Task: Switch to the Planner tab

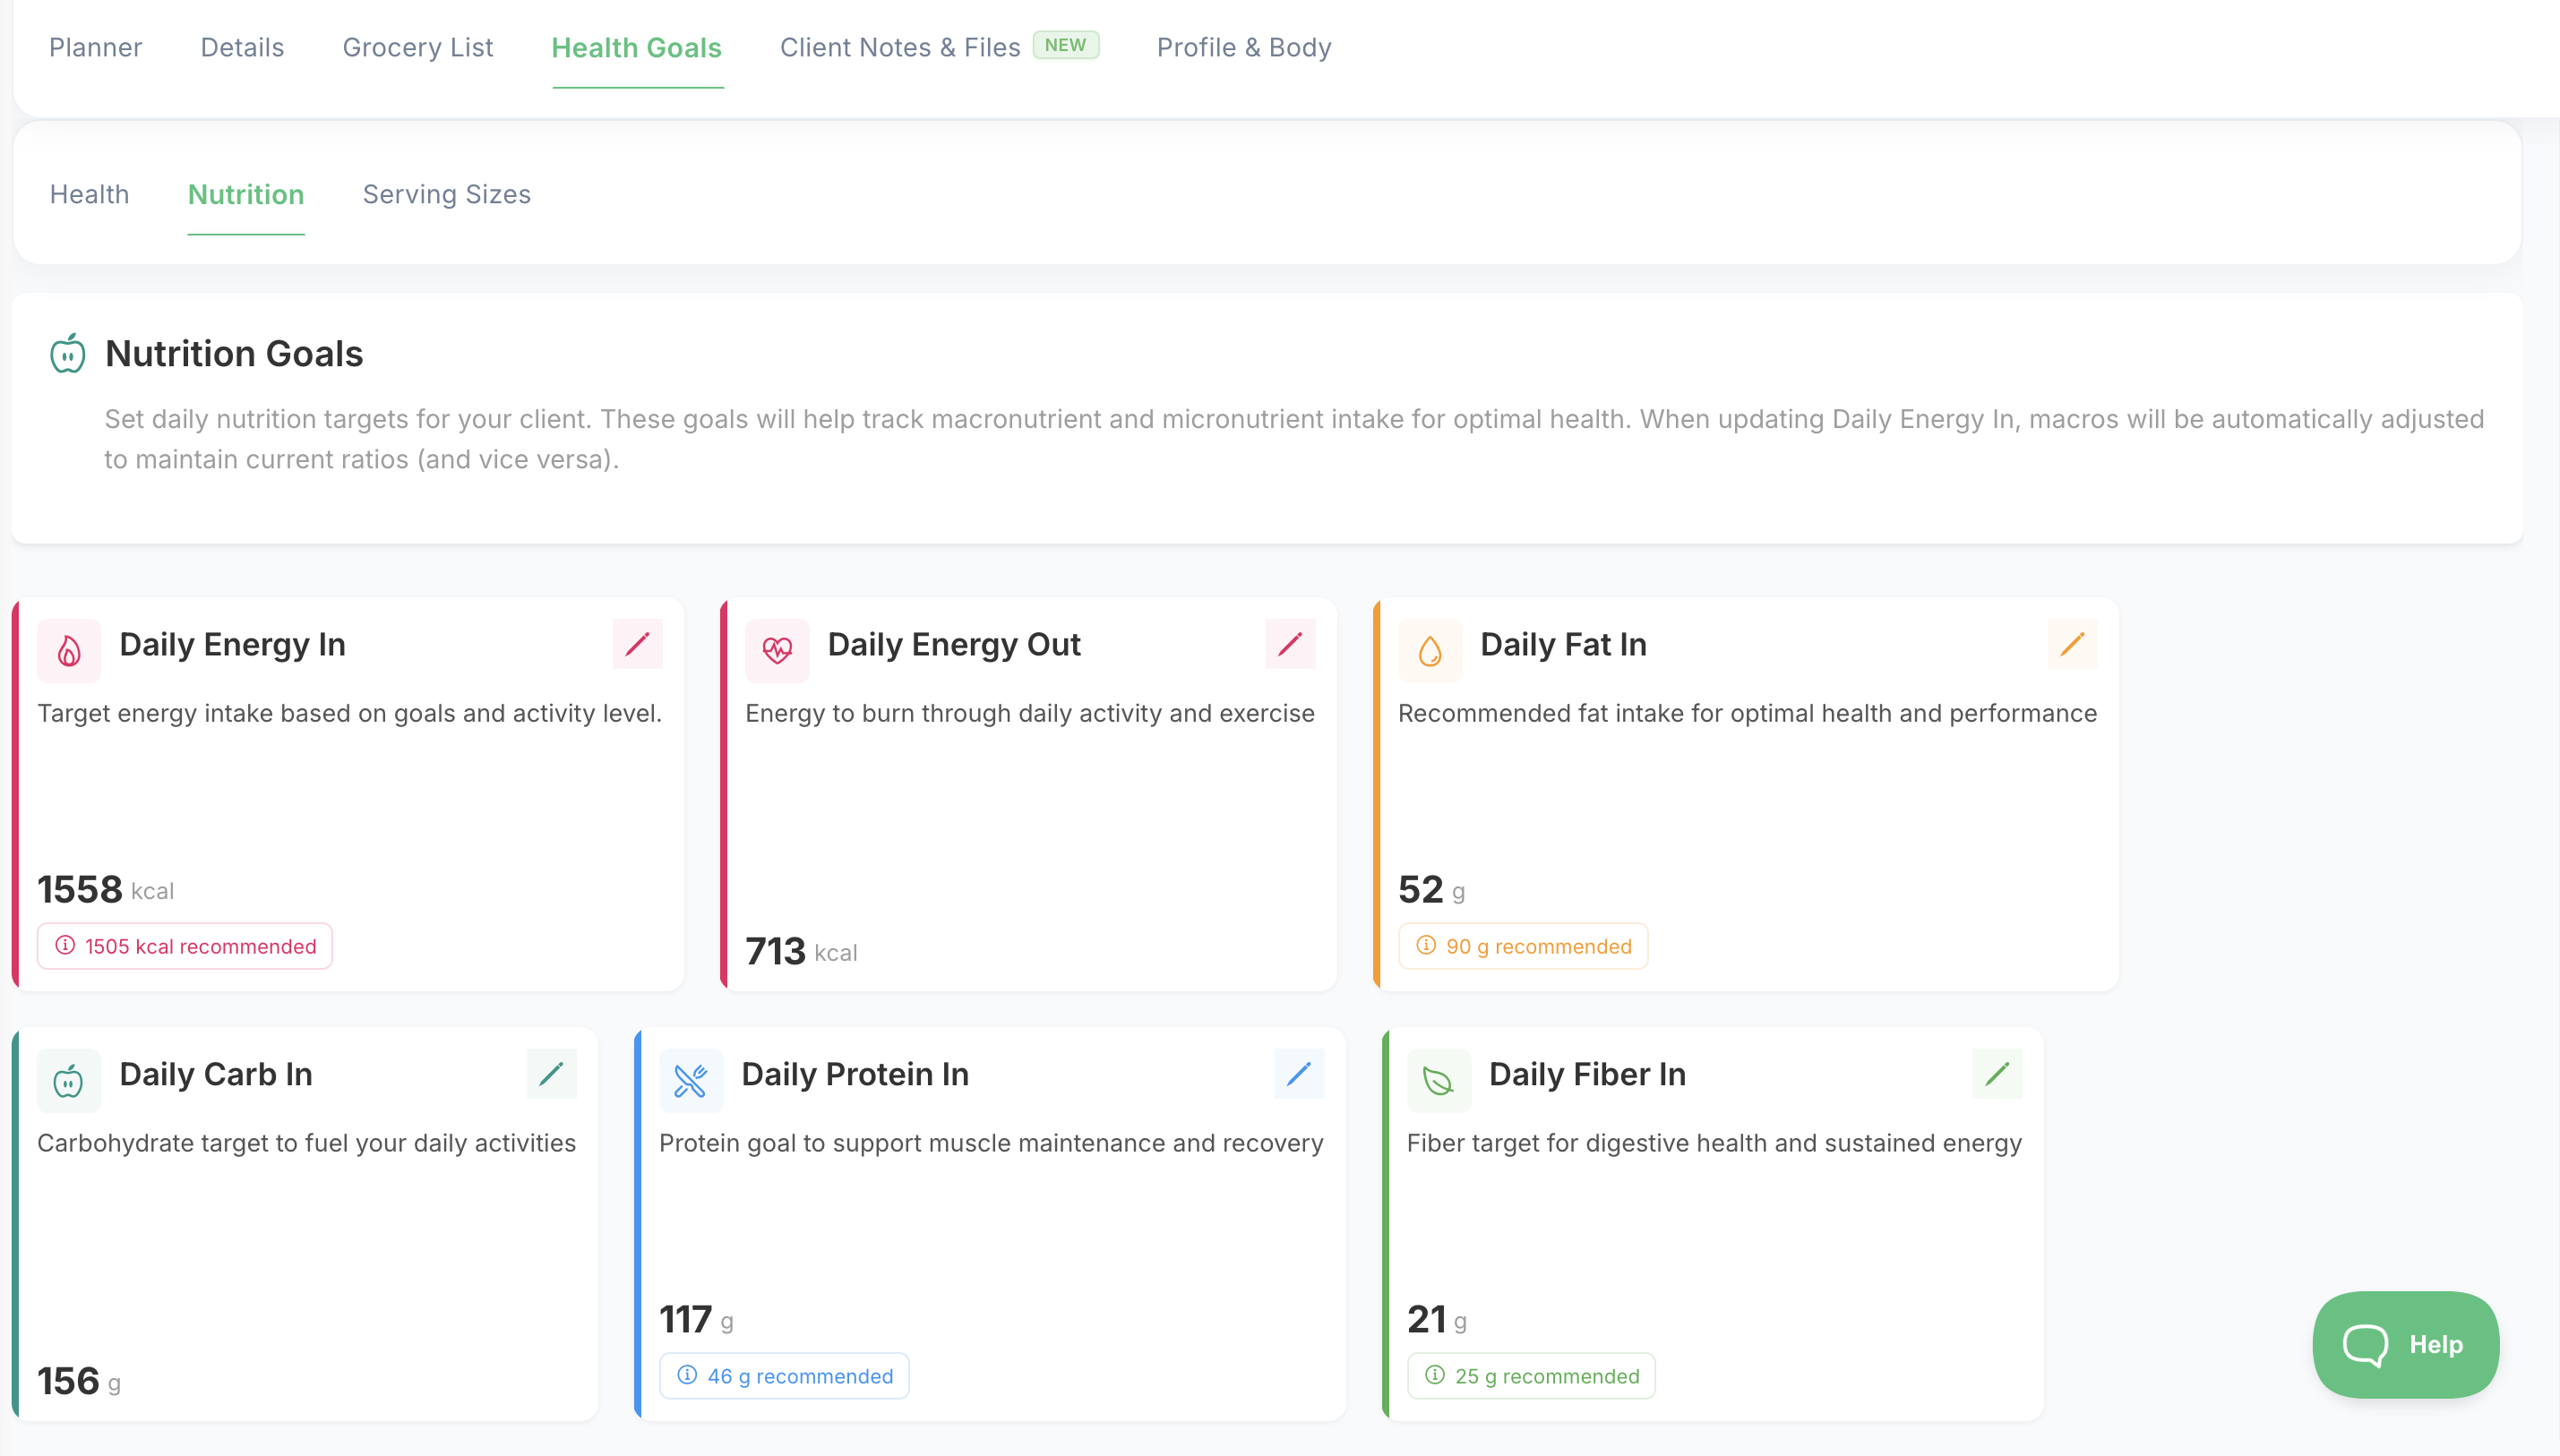Action: (95, 47)
